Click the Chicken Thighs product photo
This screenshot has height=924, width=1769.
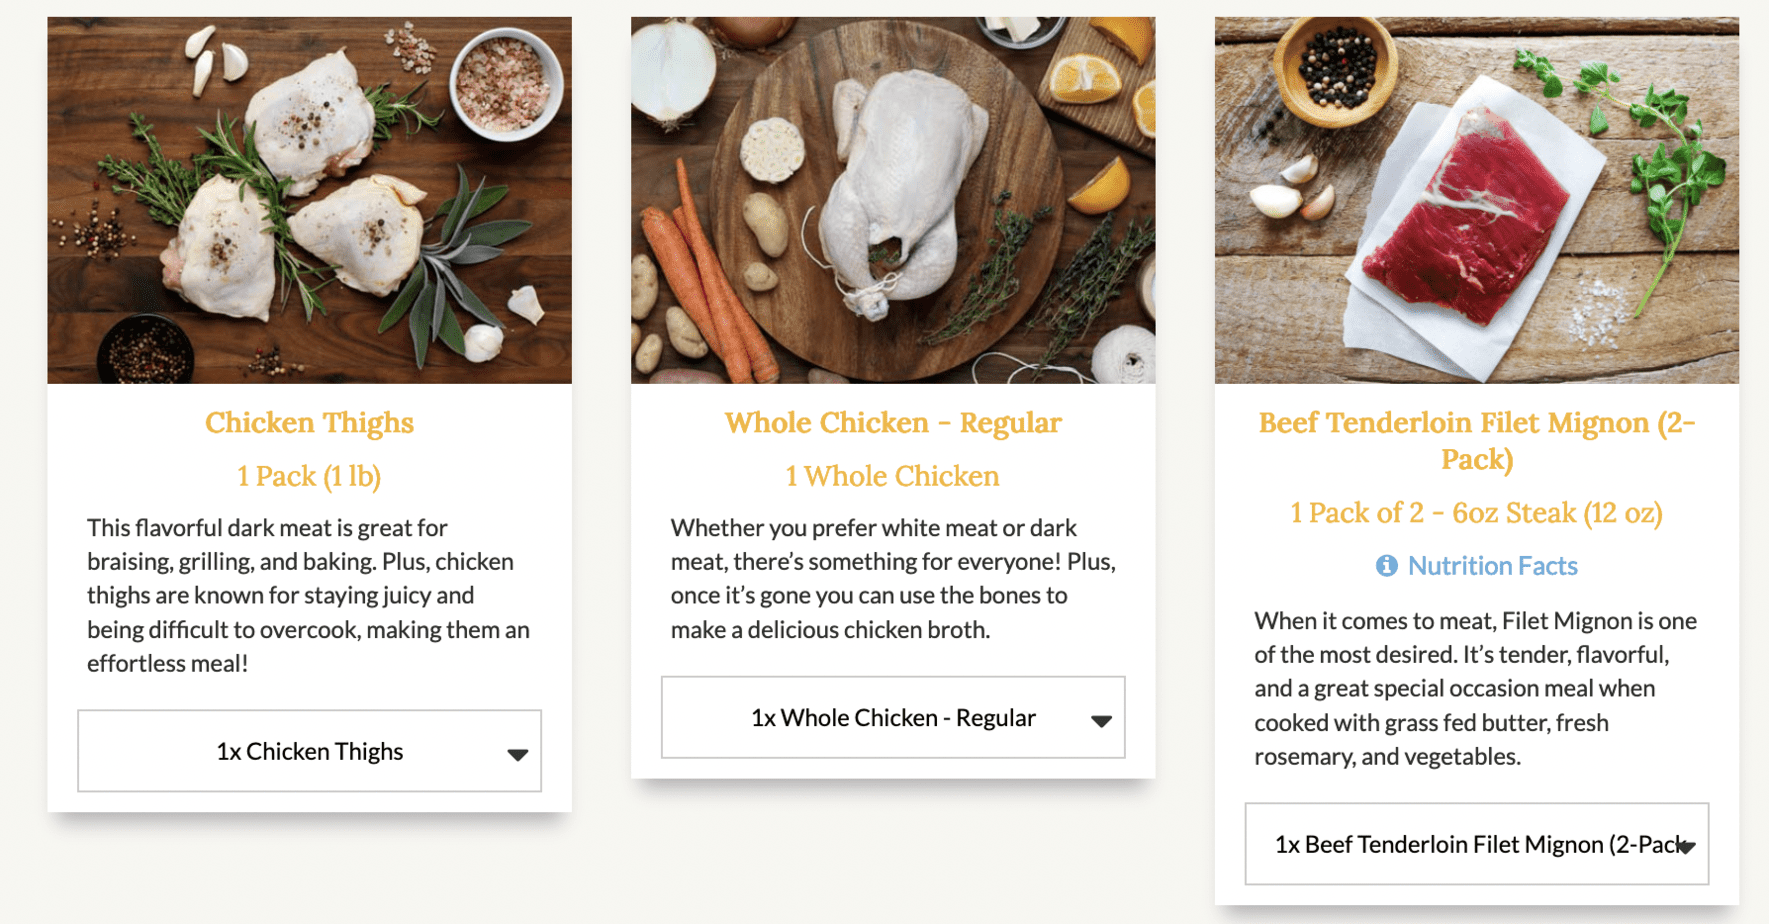click(x=309, y=200)
